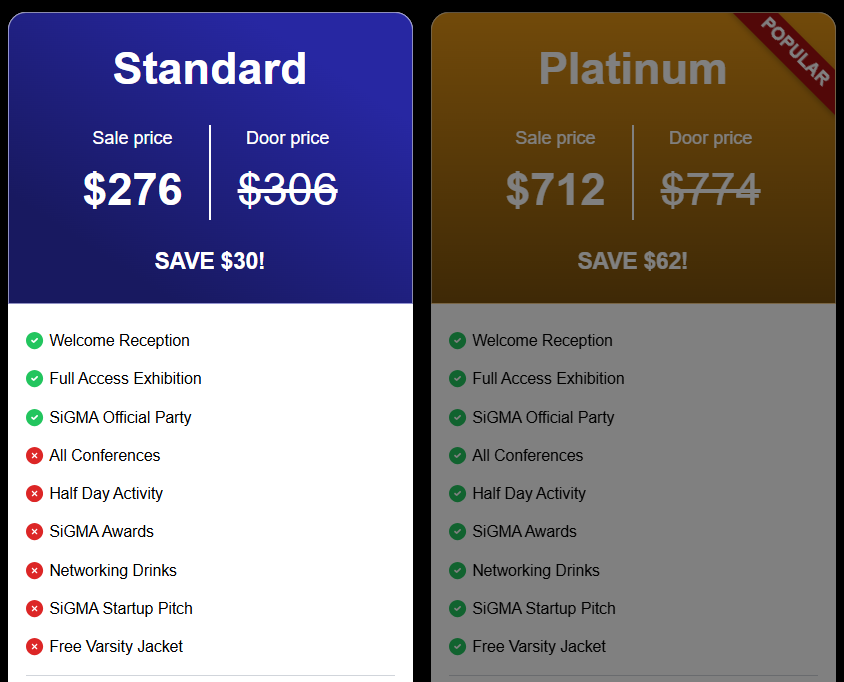
Task: Click green check next to Standard SiGMA Official Party
Action: click(34, 417)
